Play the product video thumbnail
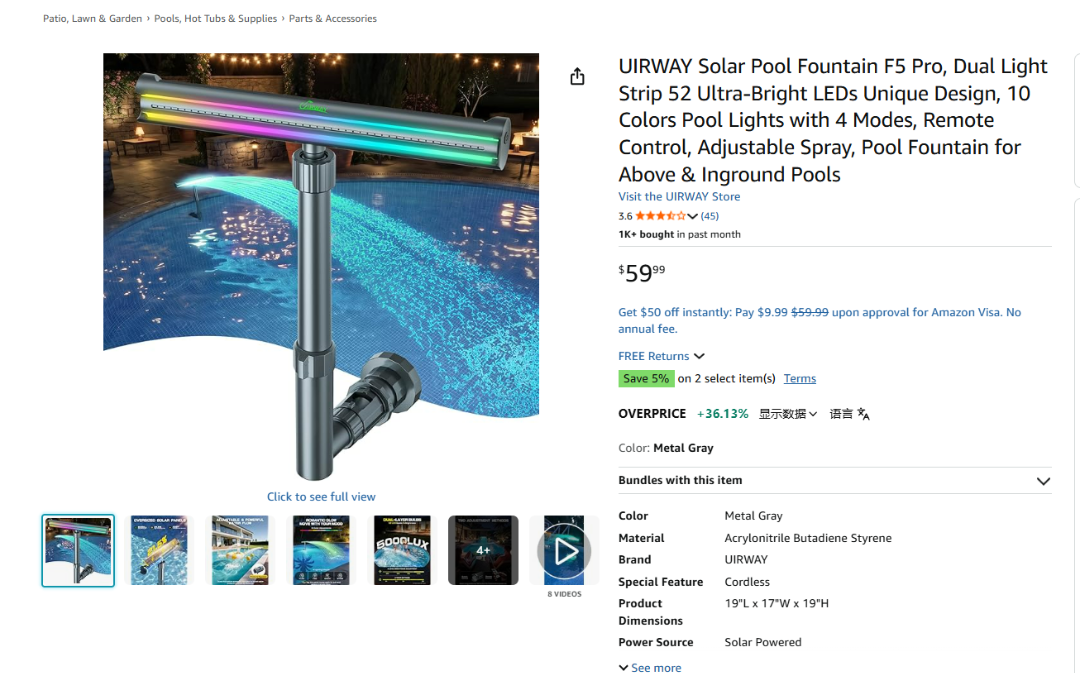 point(564,550)
